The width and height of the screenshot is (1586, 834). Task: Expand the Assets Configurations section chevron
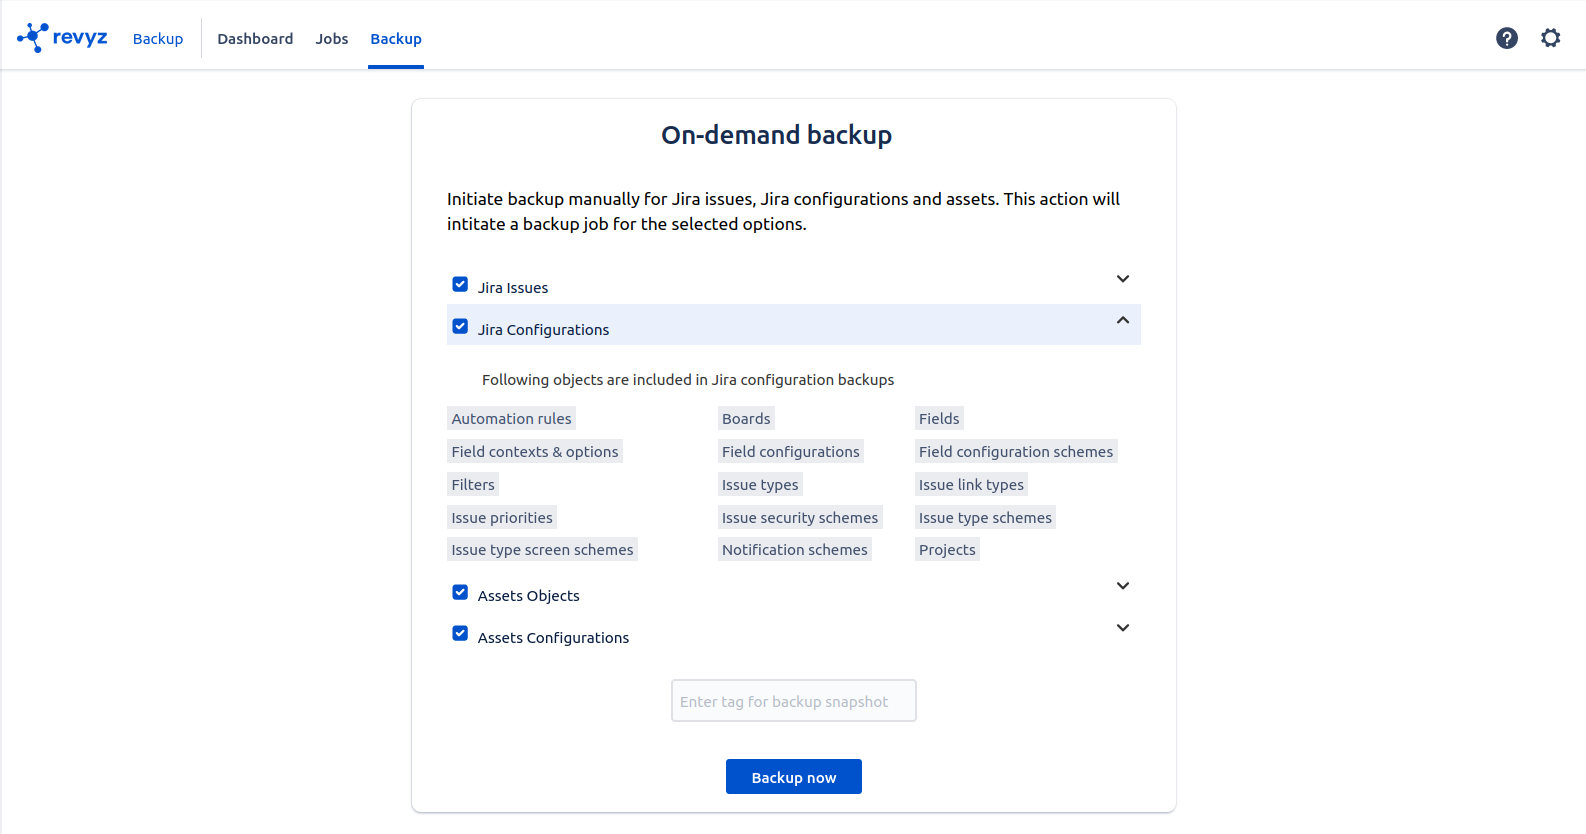click(1122, 628)
